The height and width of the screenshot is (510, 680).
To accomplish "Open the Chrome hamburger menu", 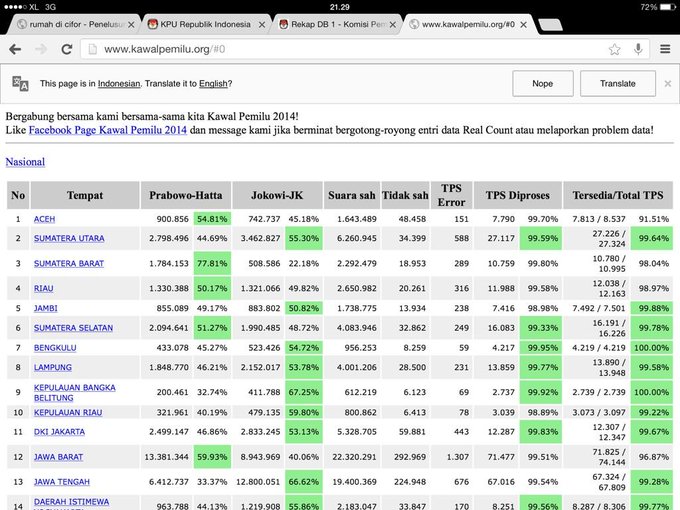I will coord(665,49).
